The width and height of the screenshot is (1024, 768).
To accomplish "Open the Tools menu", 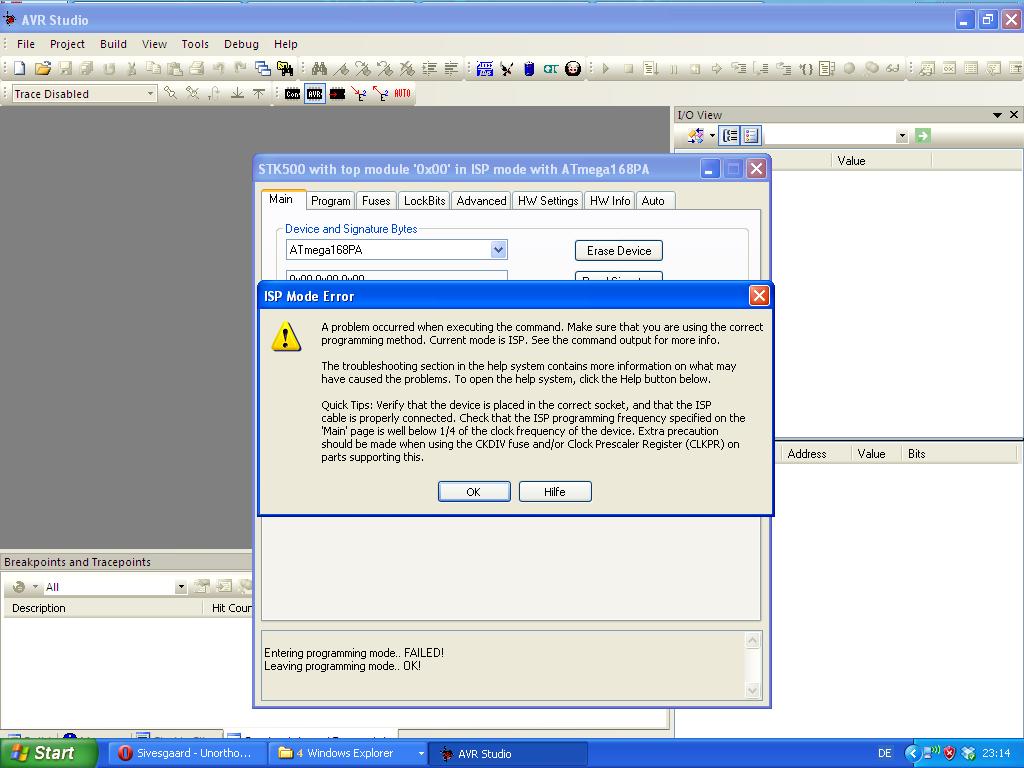I will 195,44.
